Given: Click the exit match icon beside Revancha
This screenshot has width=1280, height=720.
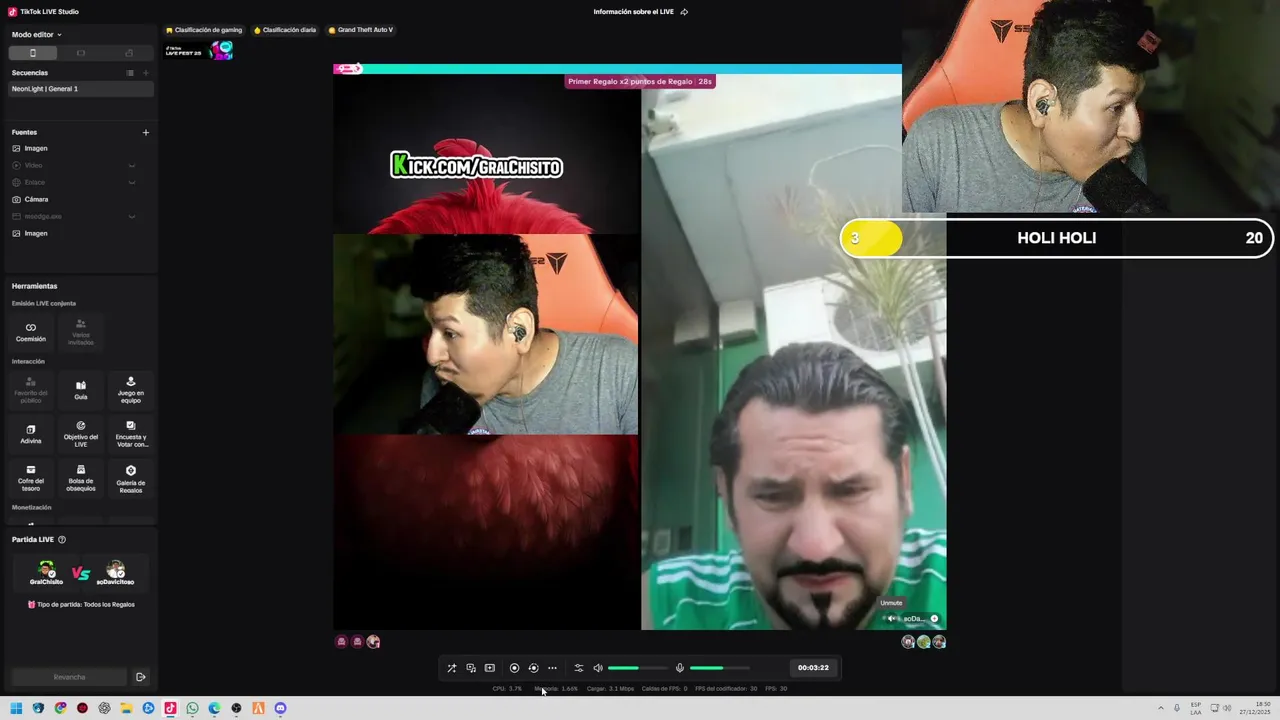Looking at the screenshot, I should pyautogui.click(x=141, y=677).
